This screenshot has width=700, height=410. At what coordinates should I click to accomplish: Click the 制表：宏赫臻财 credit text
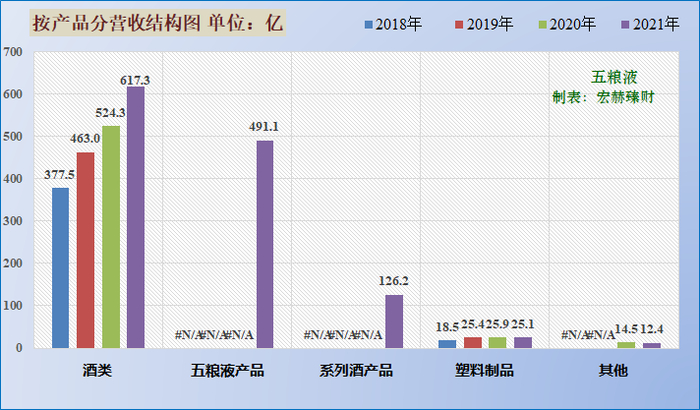[x=603, y=97]
